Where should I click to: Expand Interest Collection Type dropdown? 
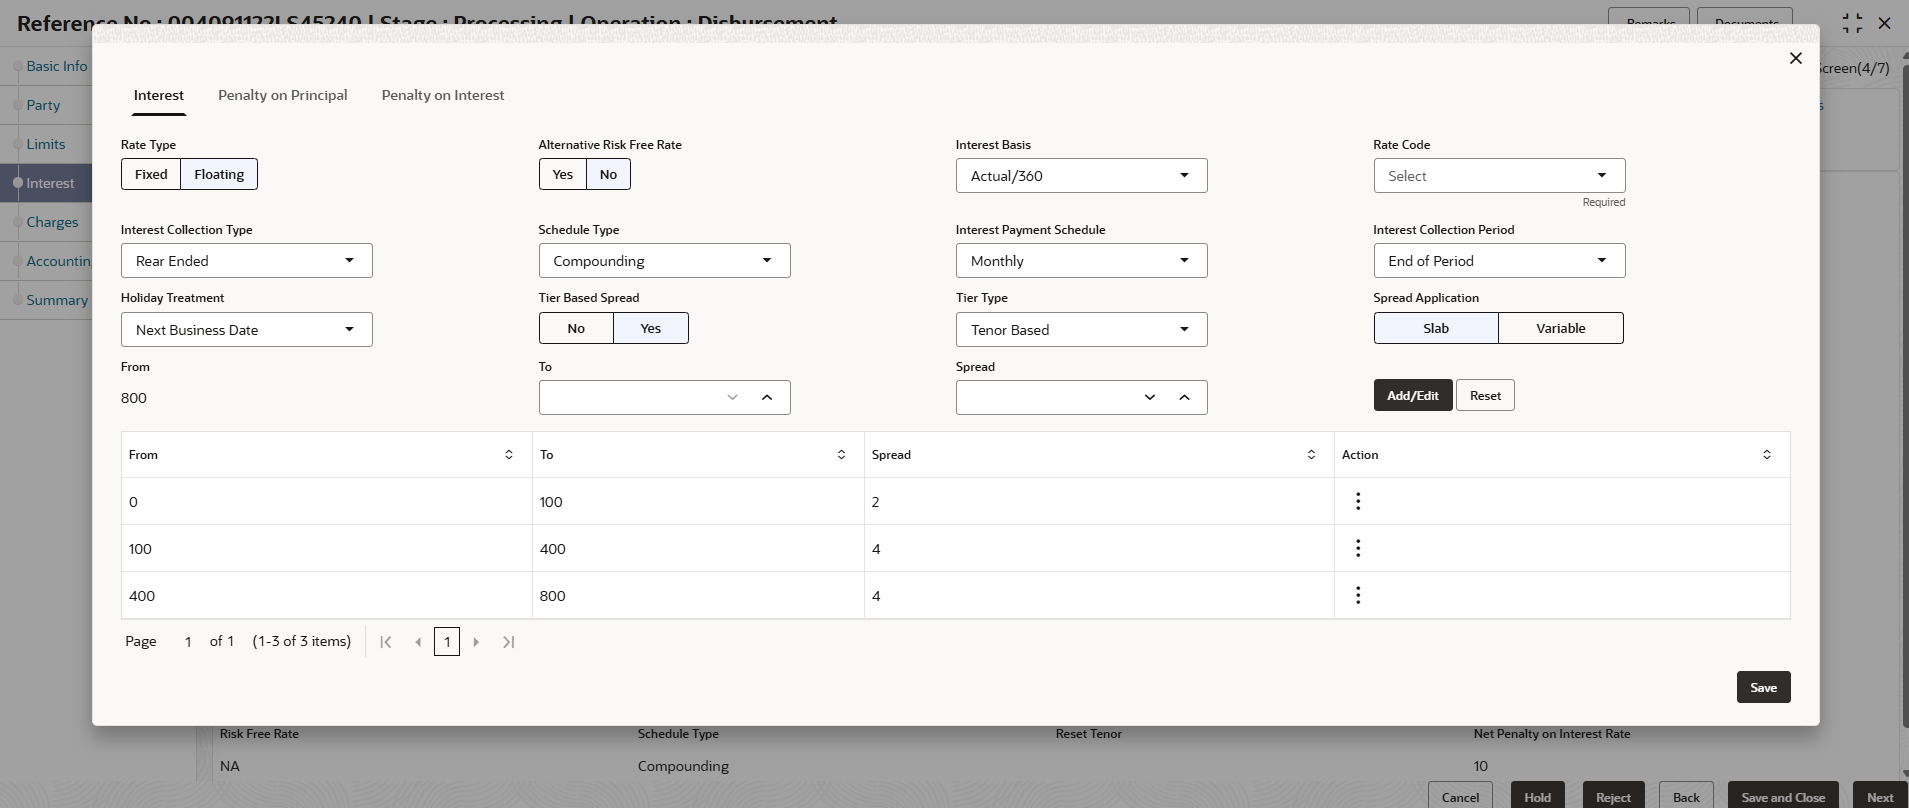(x=246, y=261)
